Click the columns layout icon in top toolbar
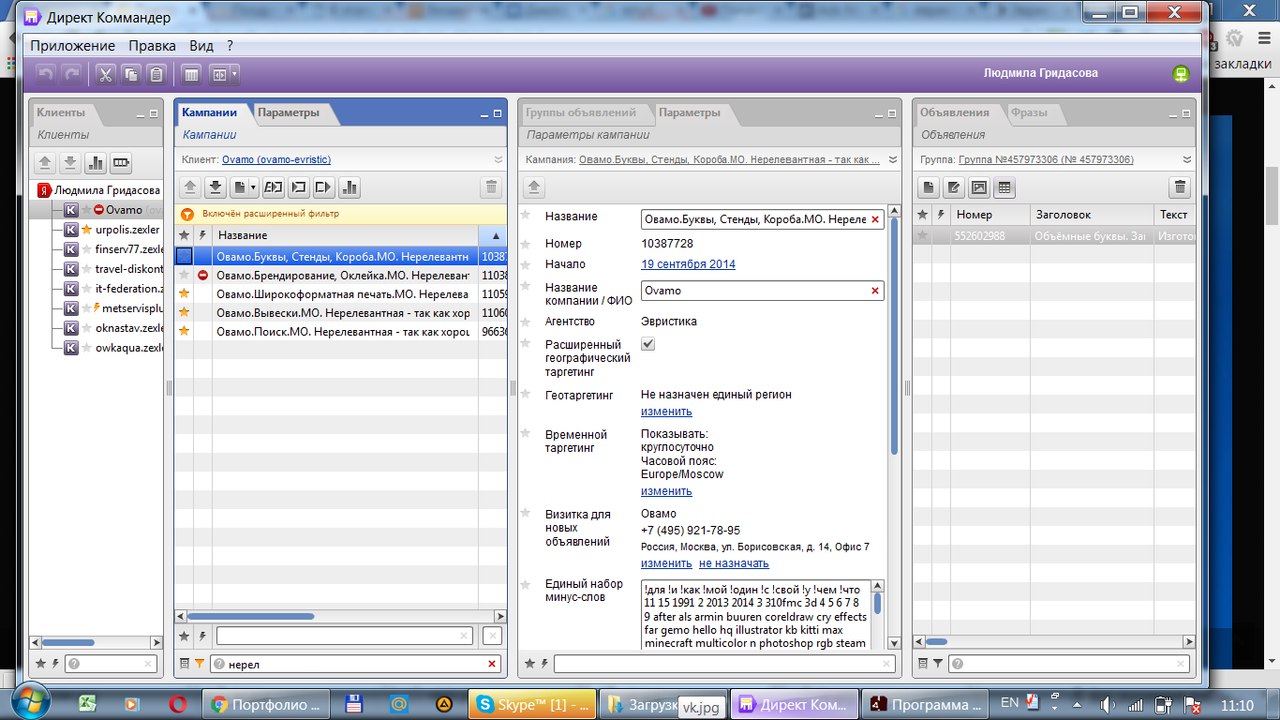Screen dimensions: 1280x720 tap(191, 74)
